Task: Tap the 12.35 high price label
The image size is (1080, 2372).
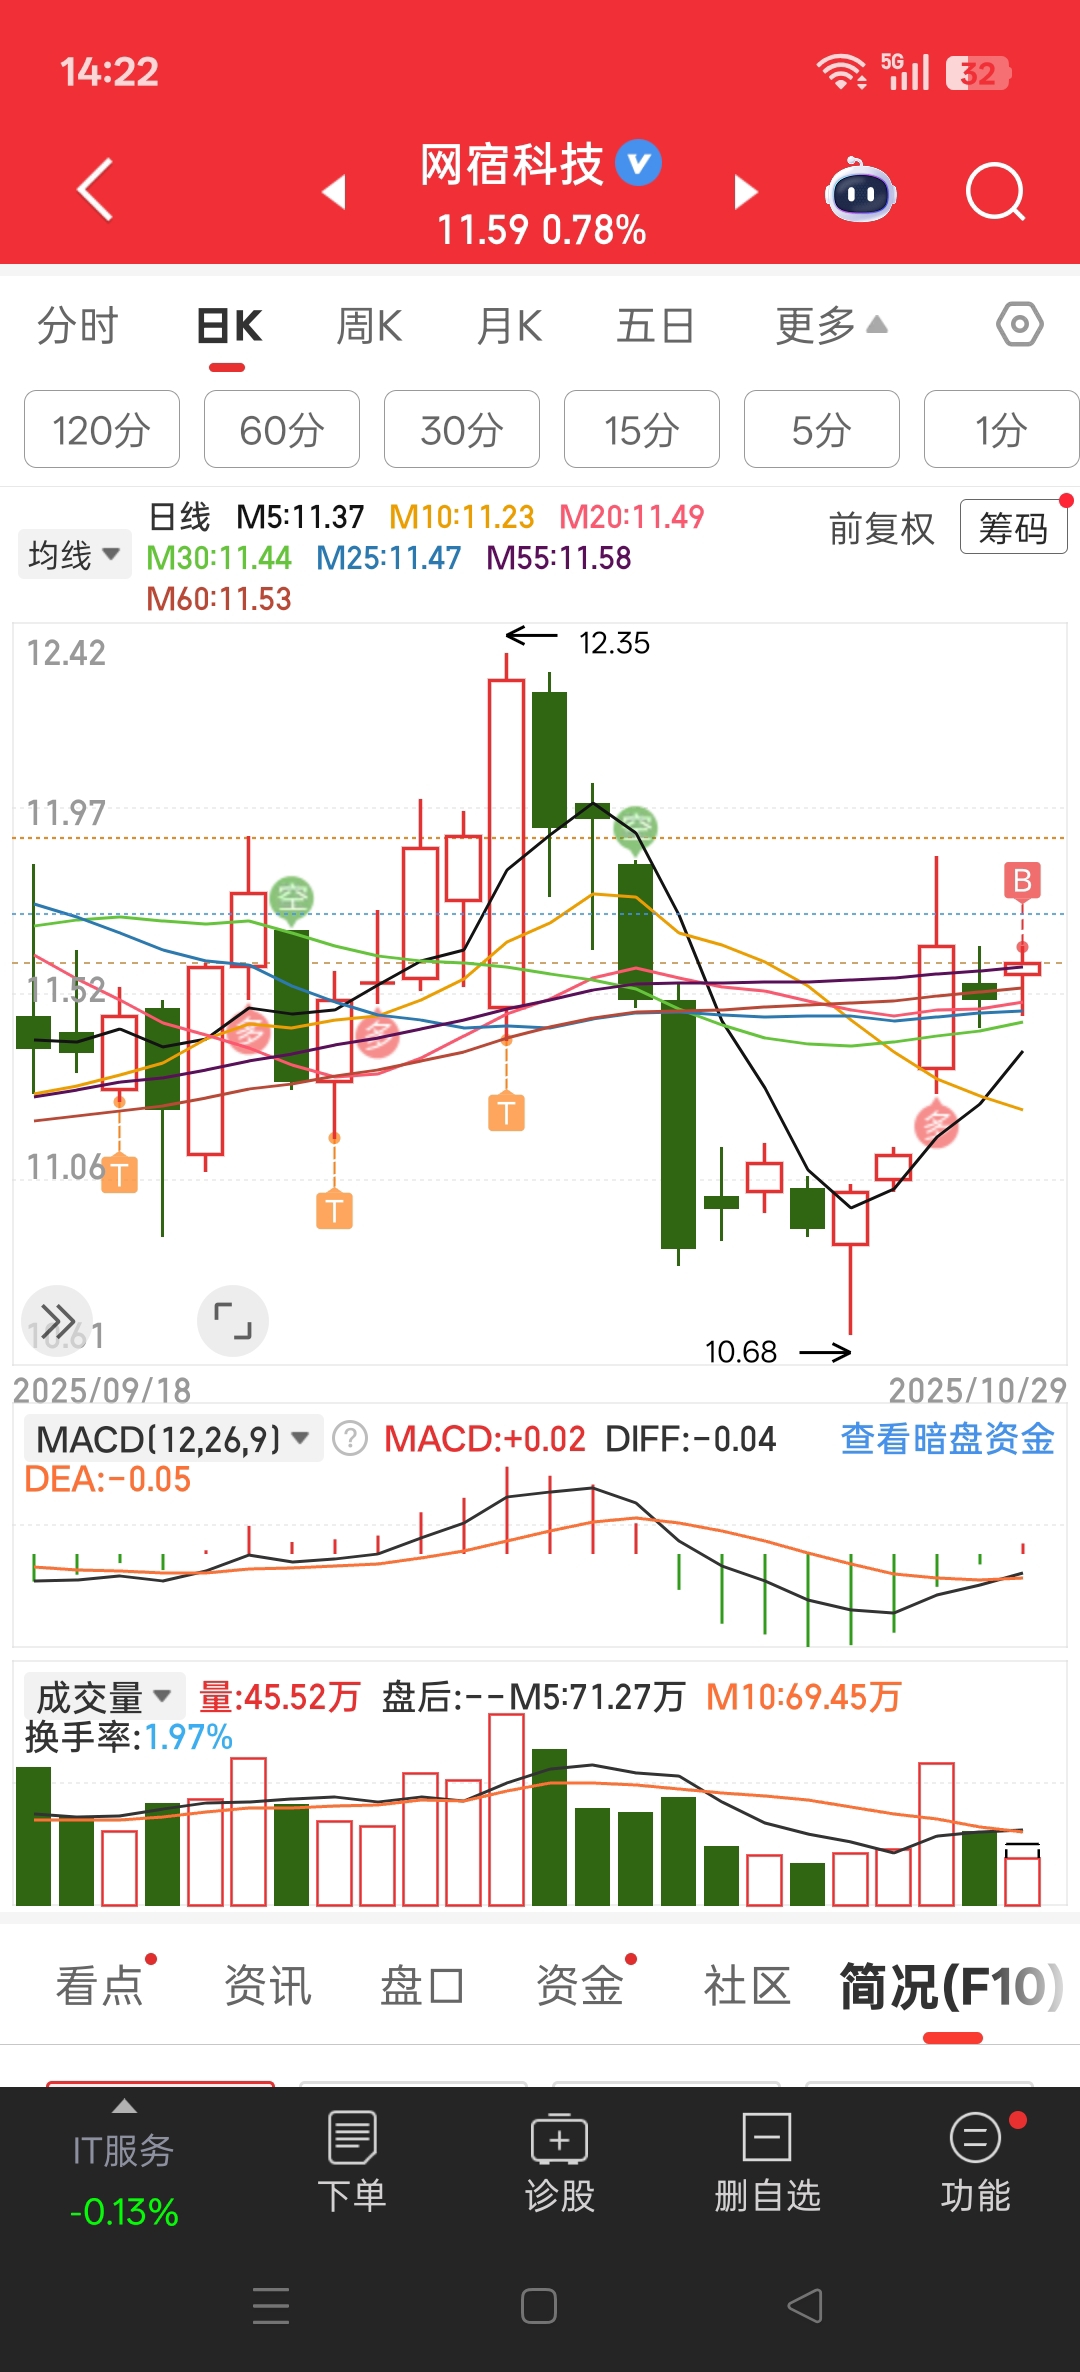Action: pyautogui.click(x=614, y=643)
